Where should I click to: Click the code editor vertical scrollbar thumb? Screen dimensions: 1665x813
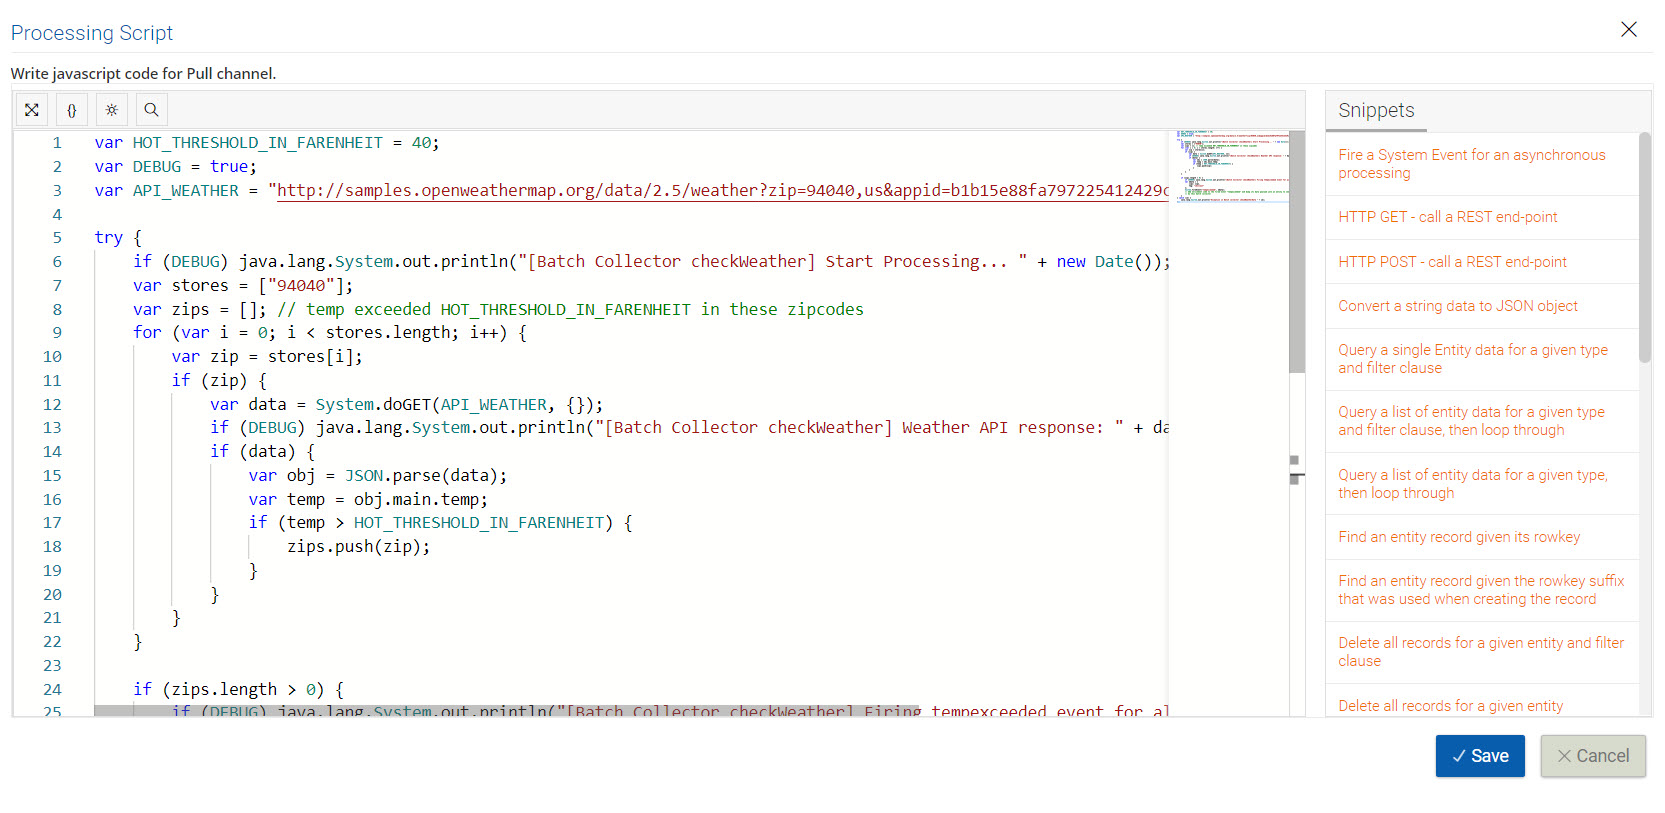[x=1297, y=252]
